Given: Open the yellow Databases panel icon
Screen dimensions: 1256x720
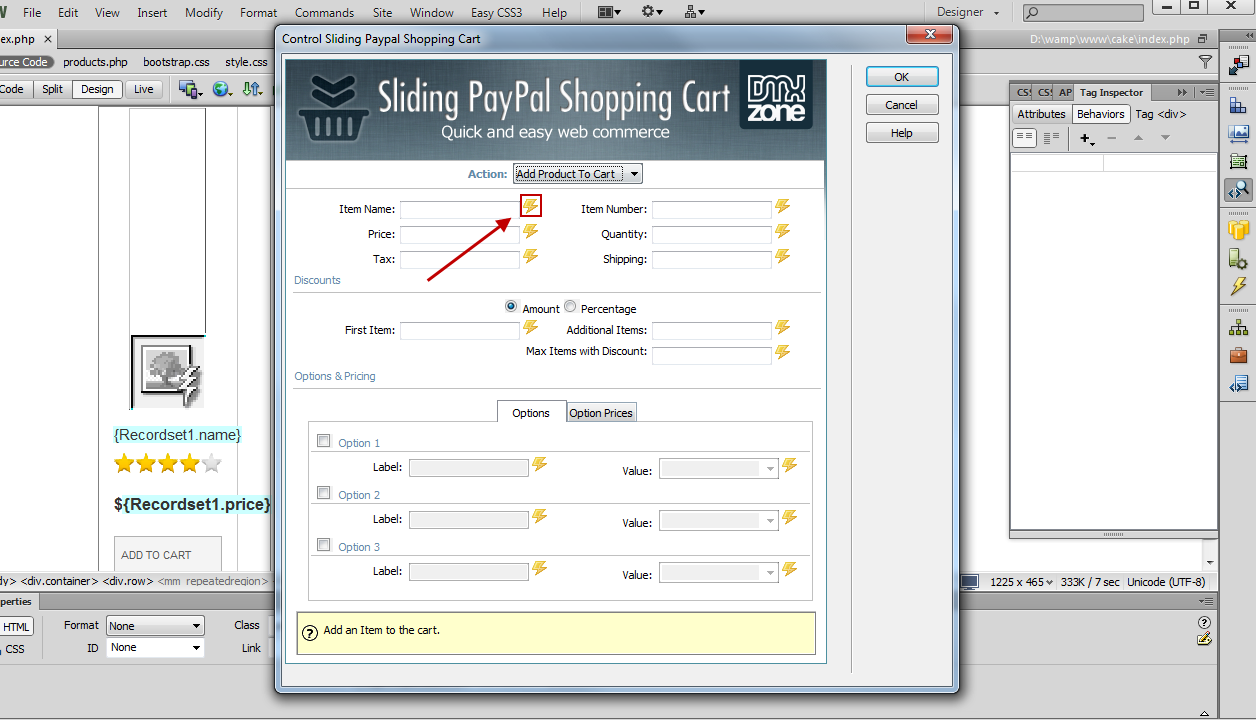Looking at the screenshot, I should pos(1239,229).
